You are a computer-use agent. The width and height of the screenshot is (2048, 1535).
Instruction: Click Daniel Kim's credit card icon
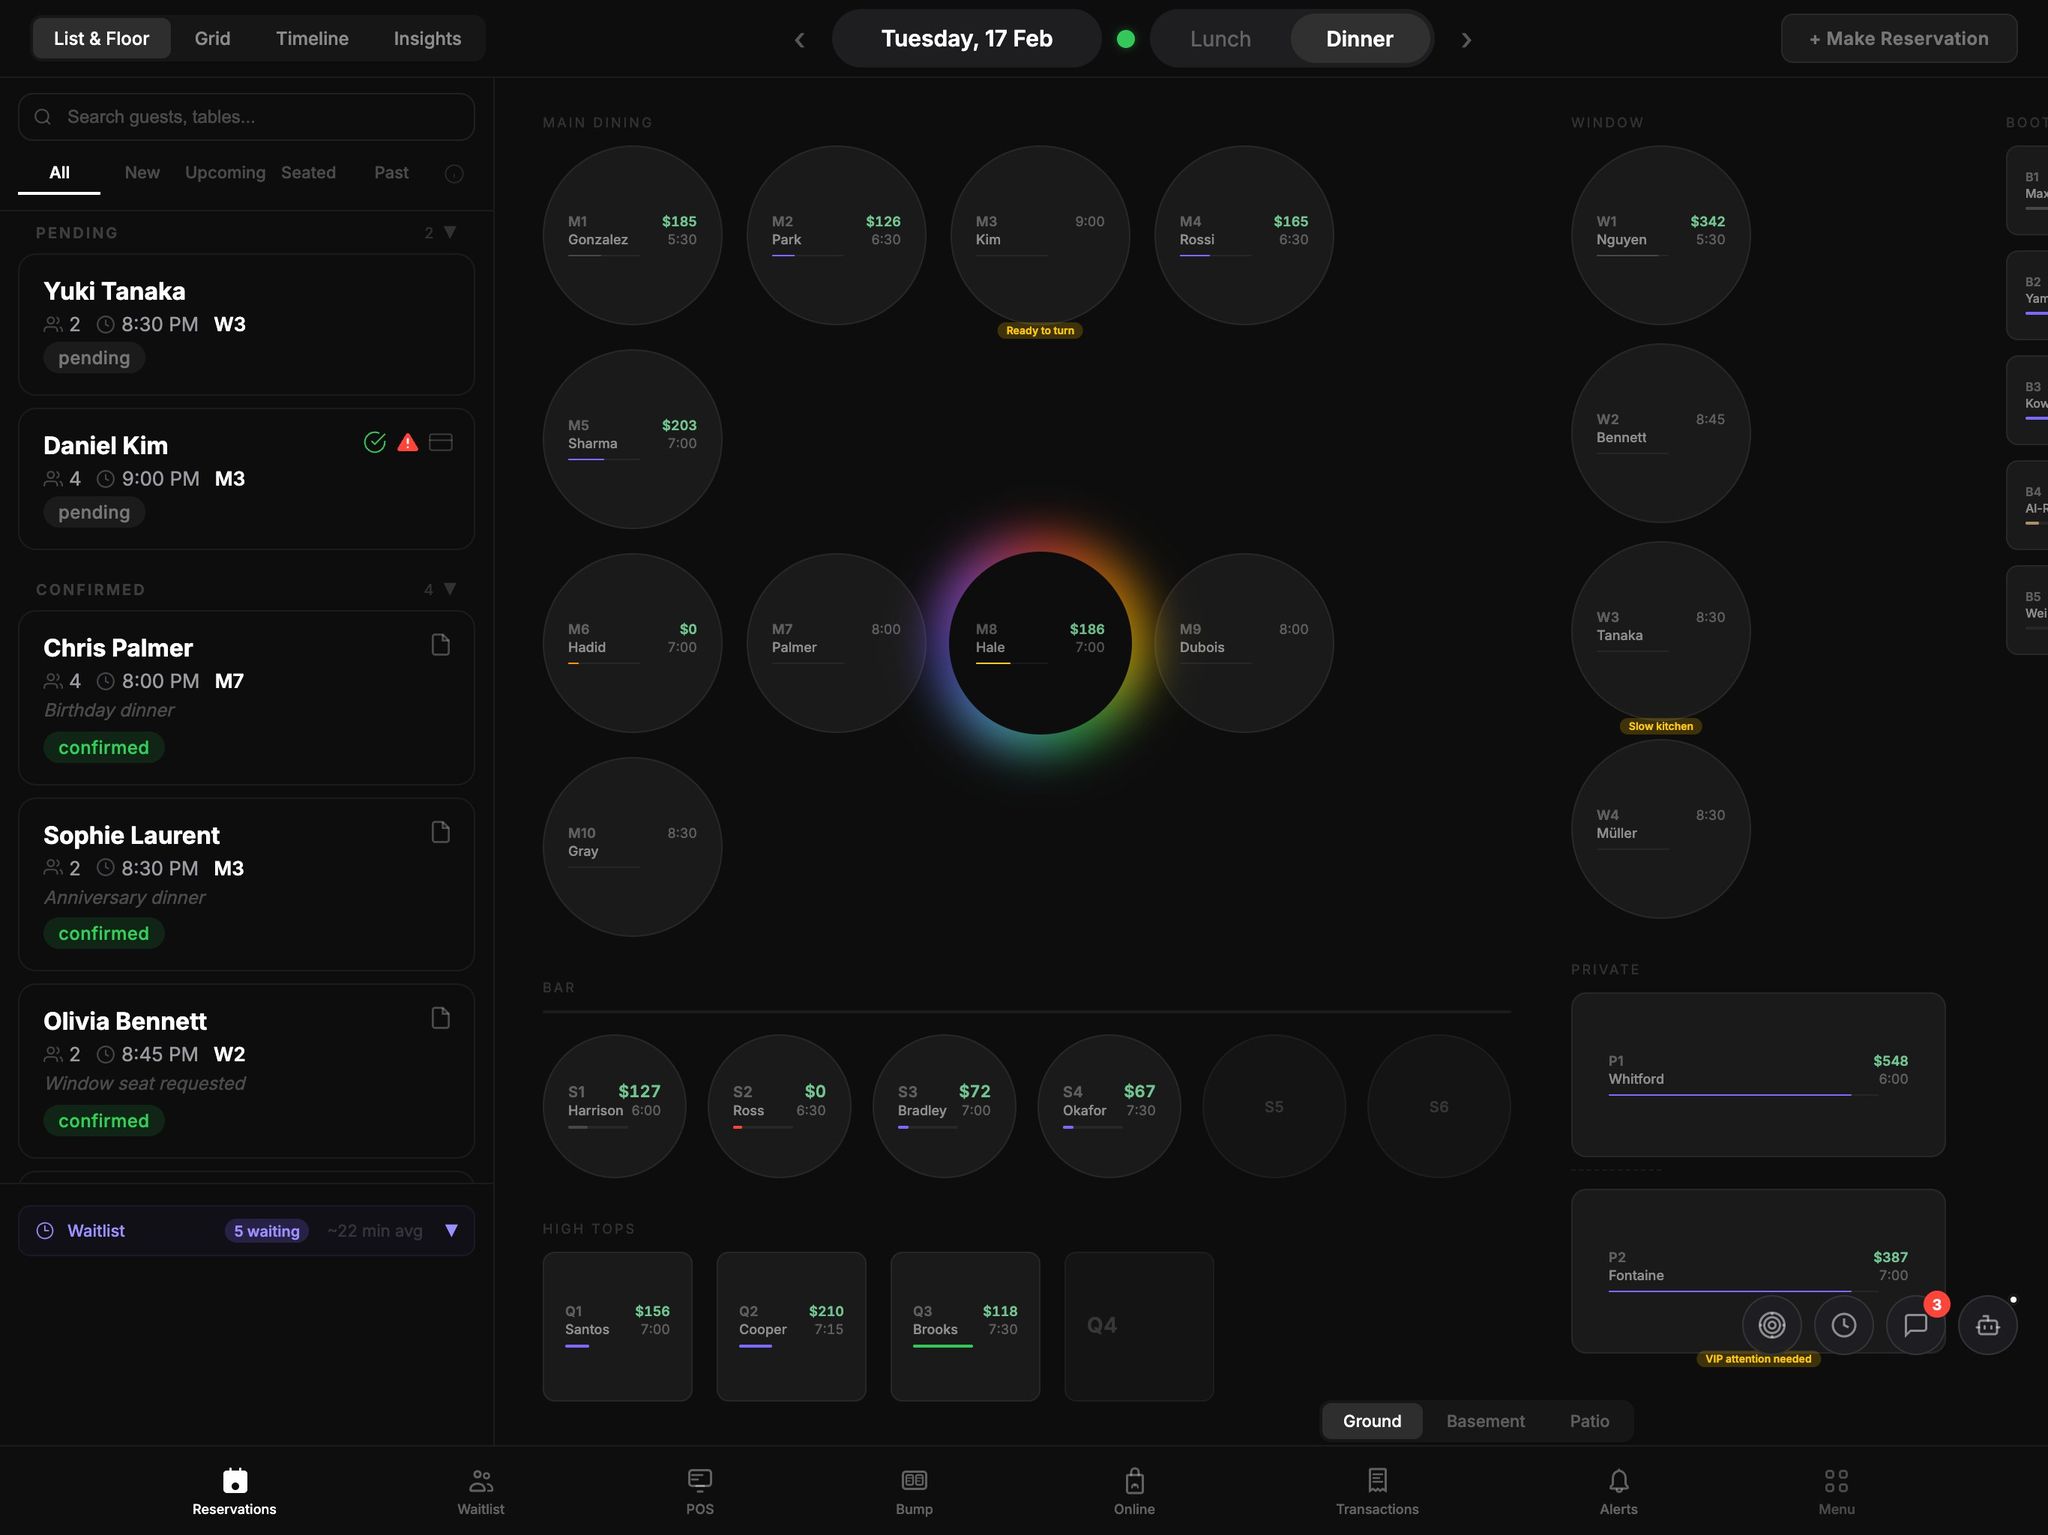(x=441, y=442)
